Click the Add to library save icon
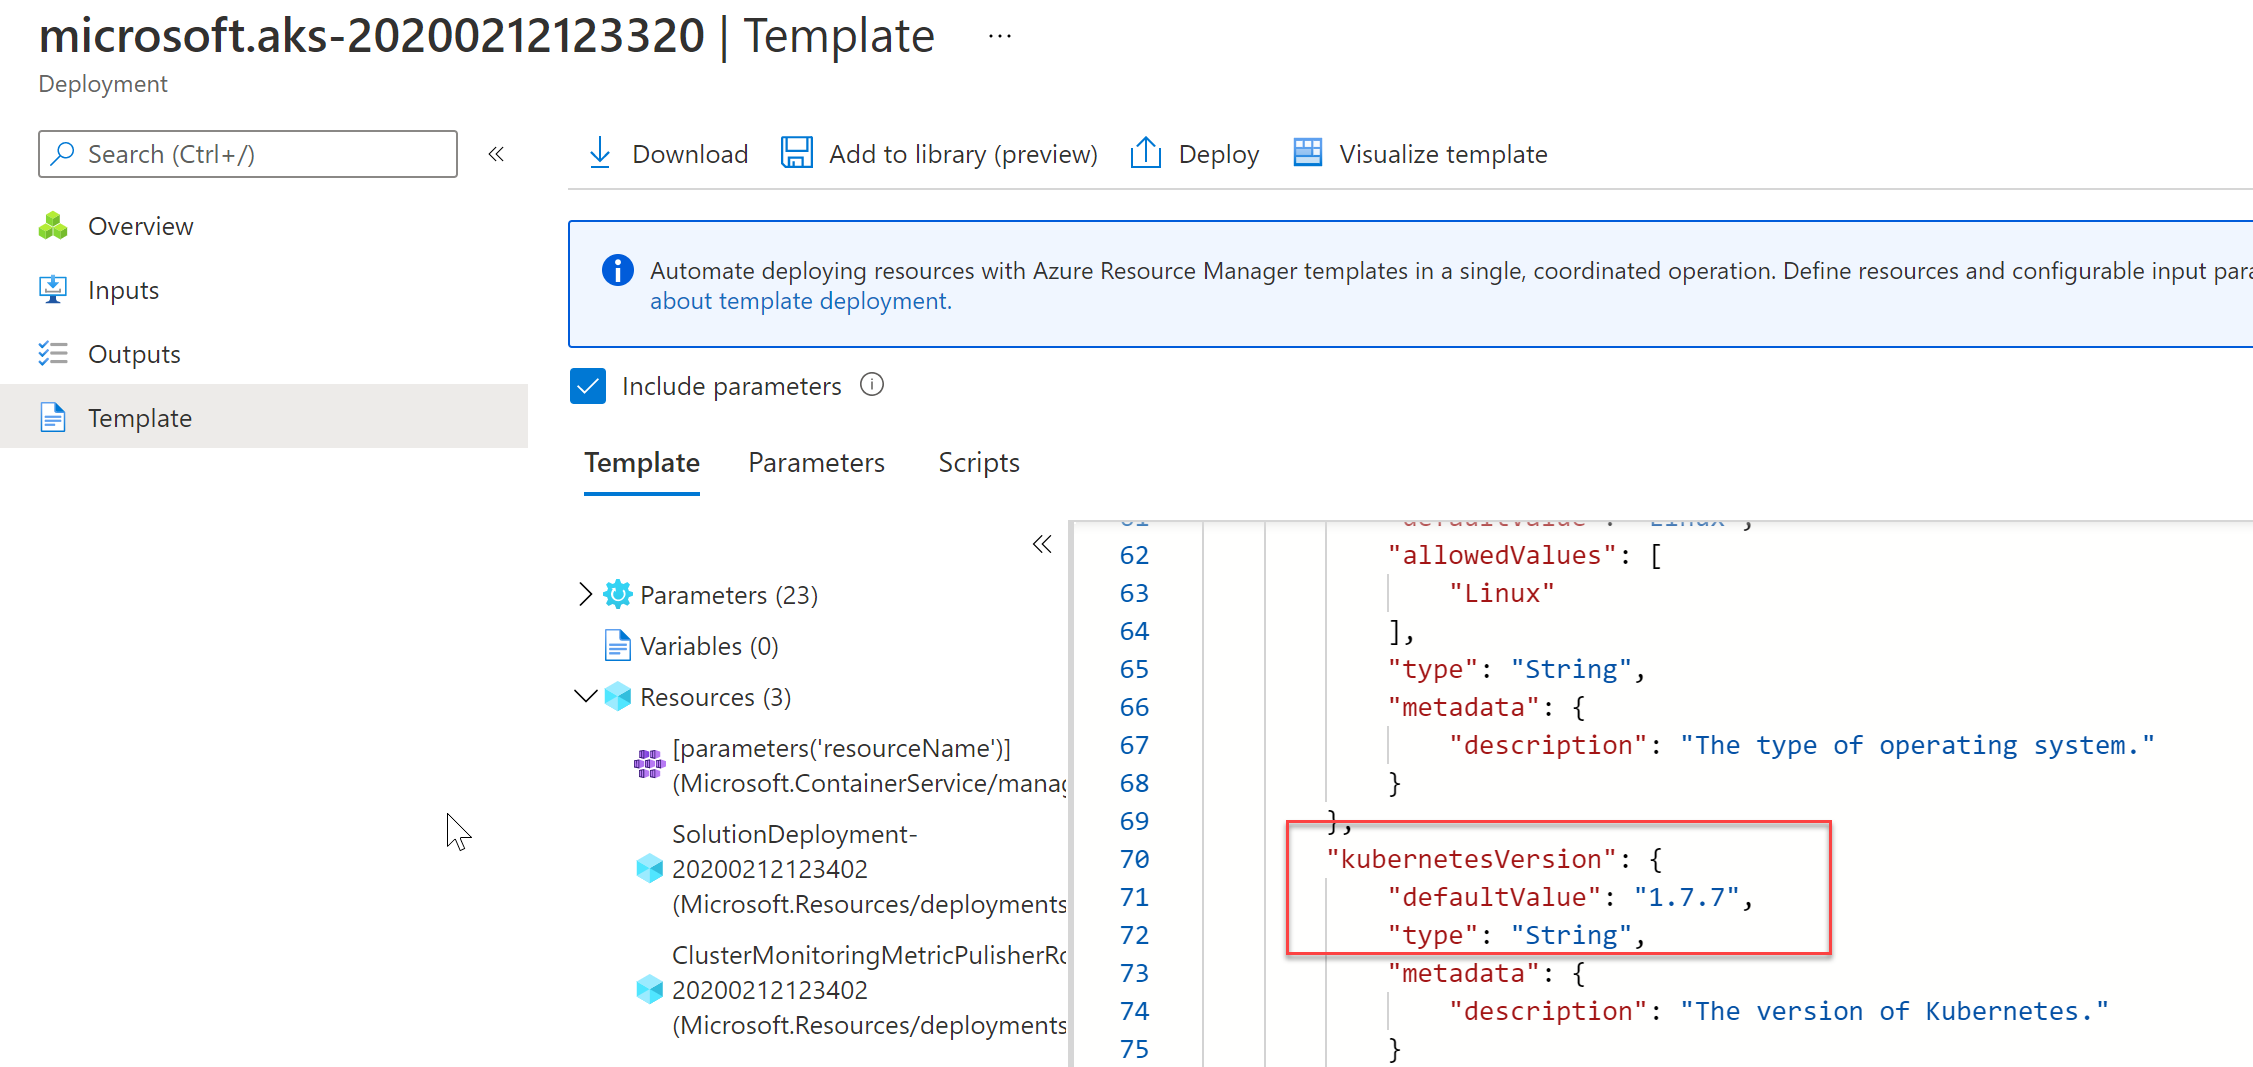Image resolution: width=2253 pixels, height=1067 pixels. (x=796, y=153)
